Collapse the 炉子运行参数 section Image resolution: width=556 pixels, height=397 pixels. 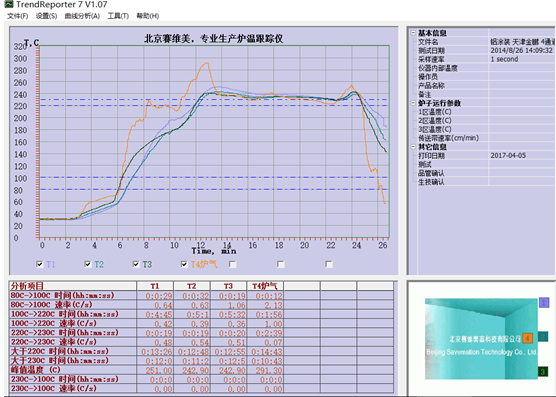pyautogui.click(x=413, y=103)
